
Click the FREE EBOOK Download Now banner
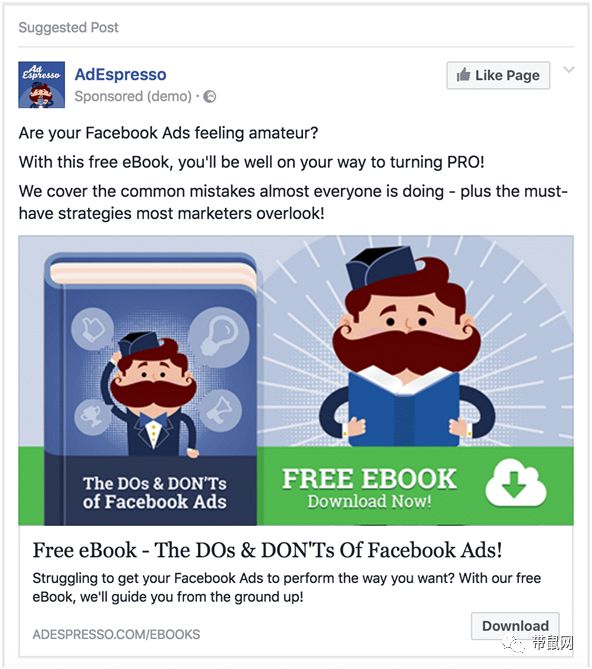(416, 486)
